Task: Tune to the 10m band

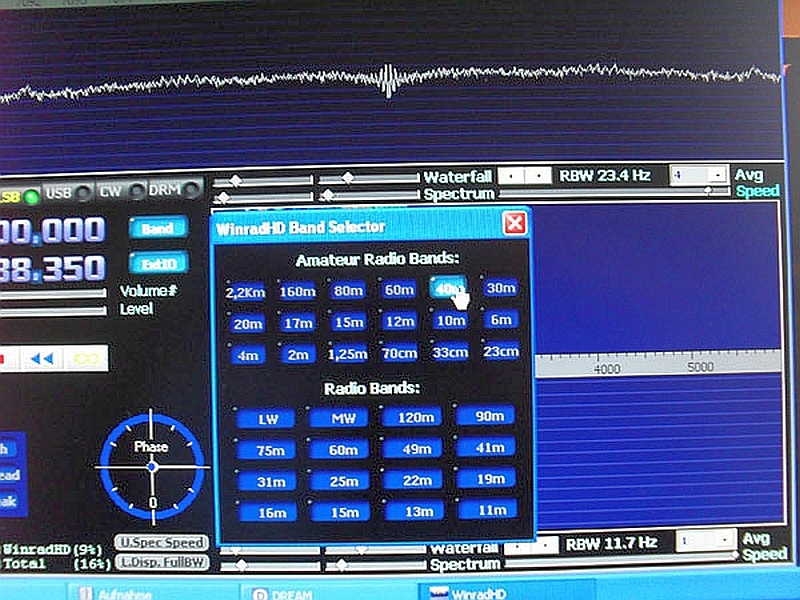Action: 450,320
